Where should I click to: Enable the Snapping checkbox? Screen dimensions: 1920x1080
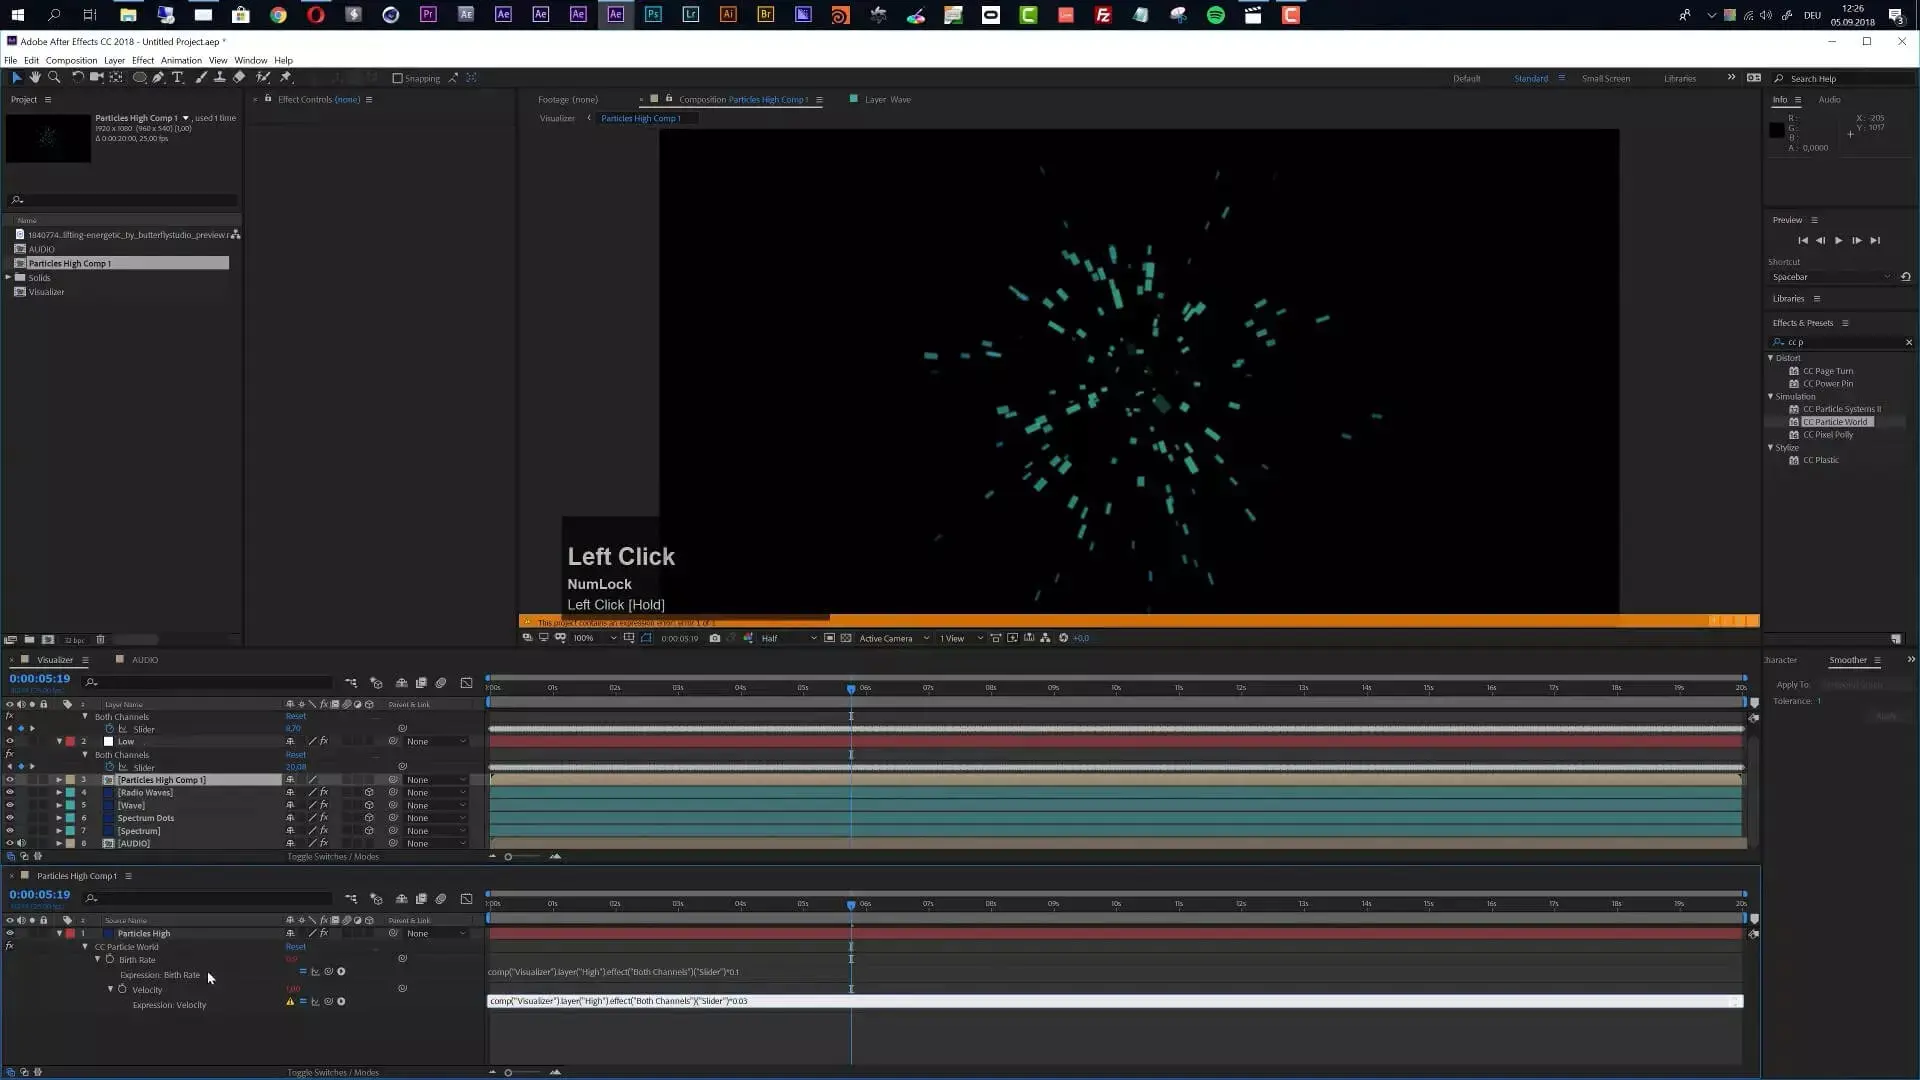pyautogui.click(x=397, y=78)
